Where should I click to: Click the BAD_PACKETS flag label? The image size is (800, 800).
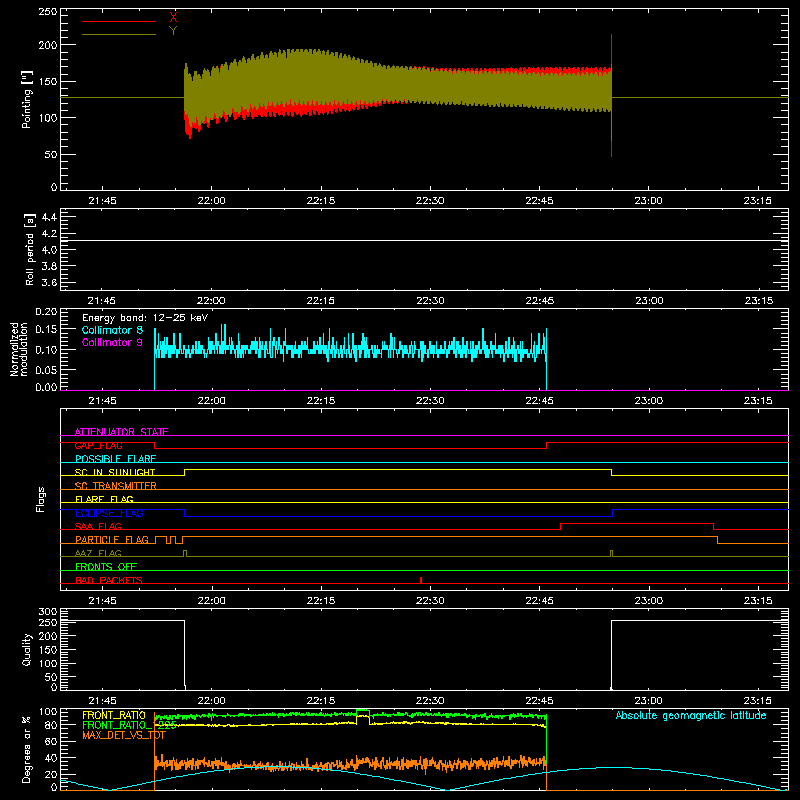pyautogui.click(x=109, y=580)
